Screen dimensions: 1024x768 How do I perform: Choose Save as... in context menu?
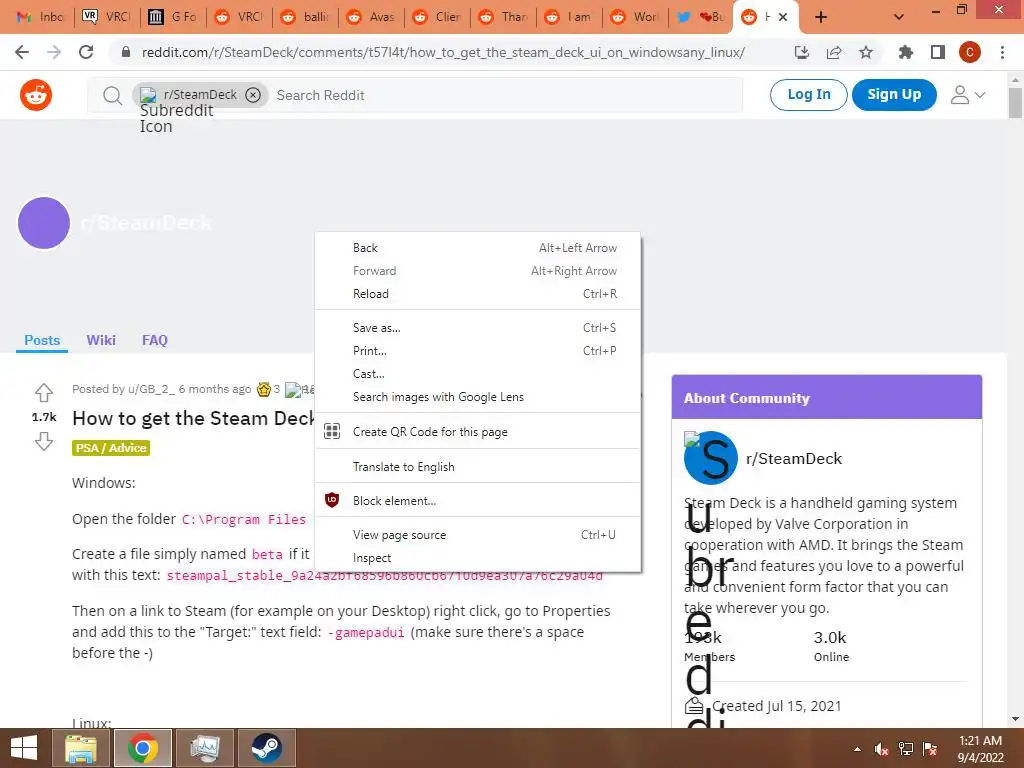478,328
